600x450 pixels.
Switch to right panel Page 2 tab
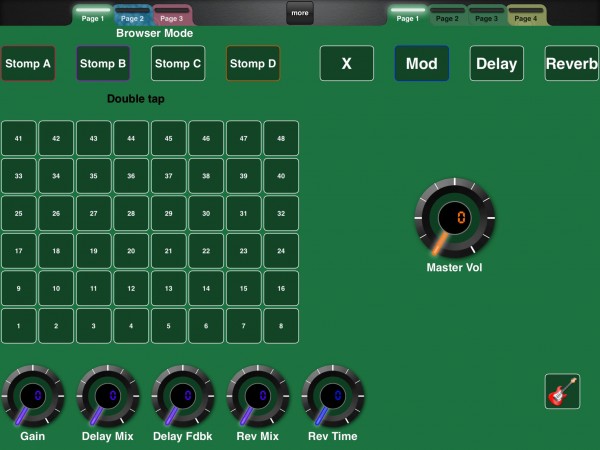tap(447, 15)
